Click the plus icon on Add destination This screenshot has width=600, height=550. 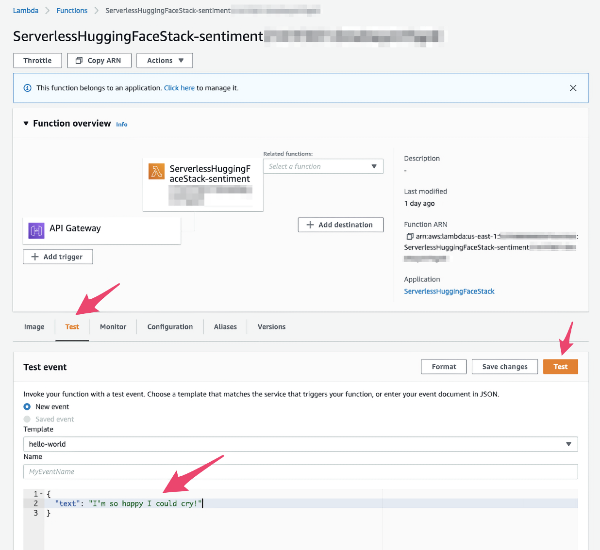(x=310, y=225)
